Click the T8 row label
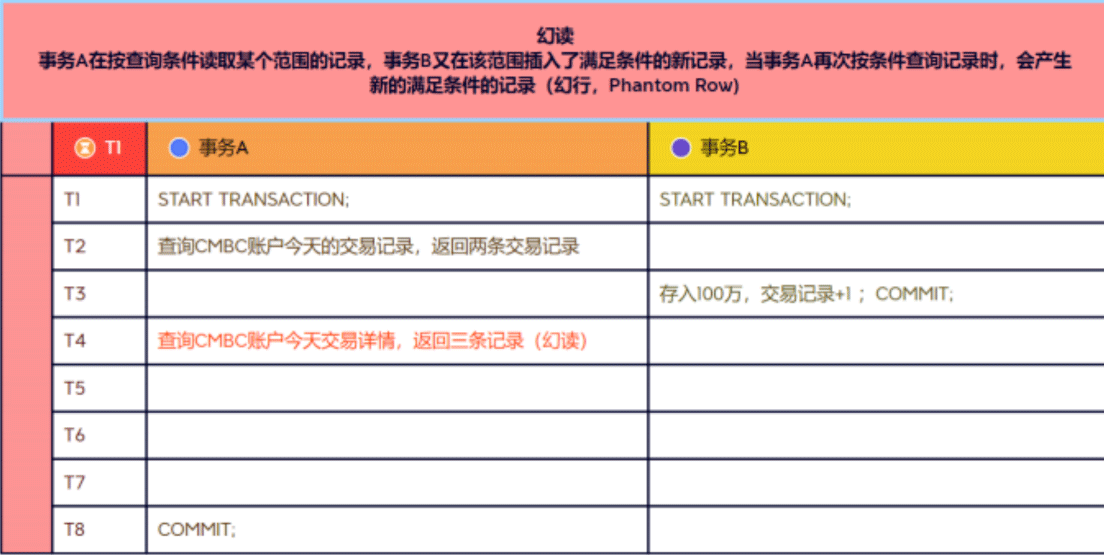 tap(74, 529)
